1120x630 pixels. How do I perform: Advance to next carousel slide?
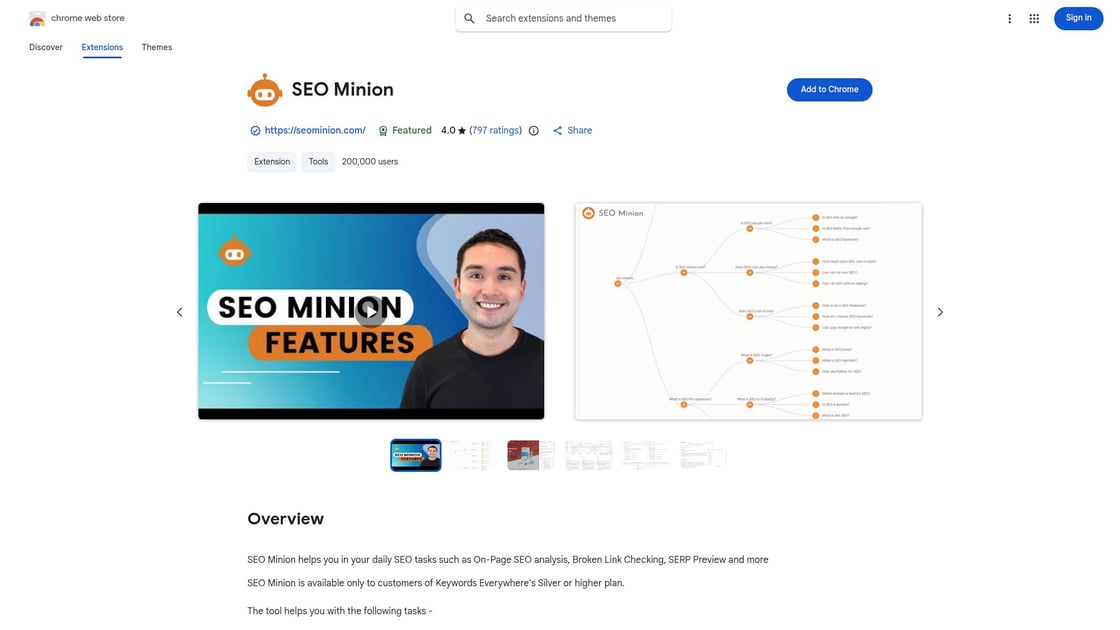pyautogui.click(x=940, y=312)
